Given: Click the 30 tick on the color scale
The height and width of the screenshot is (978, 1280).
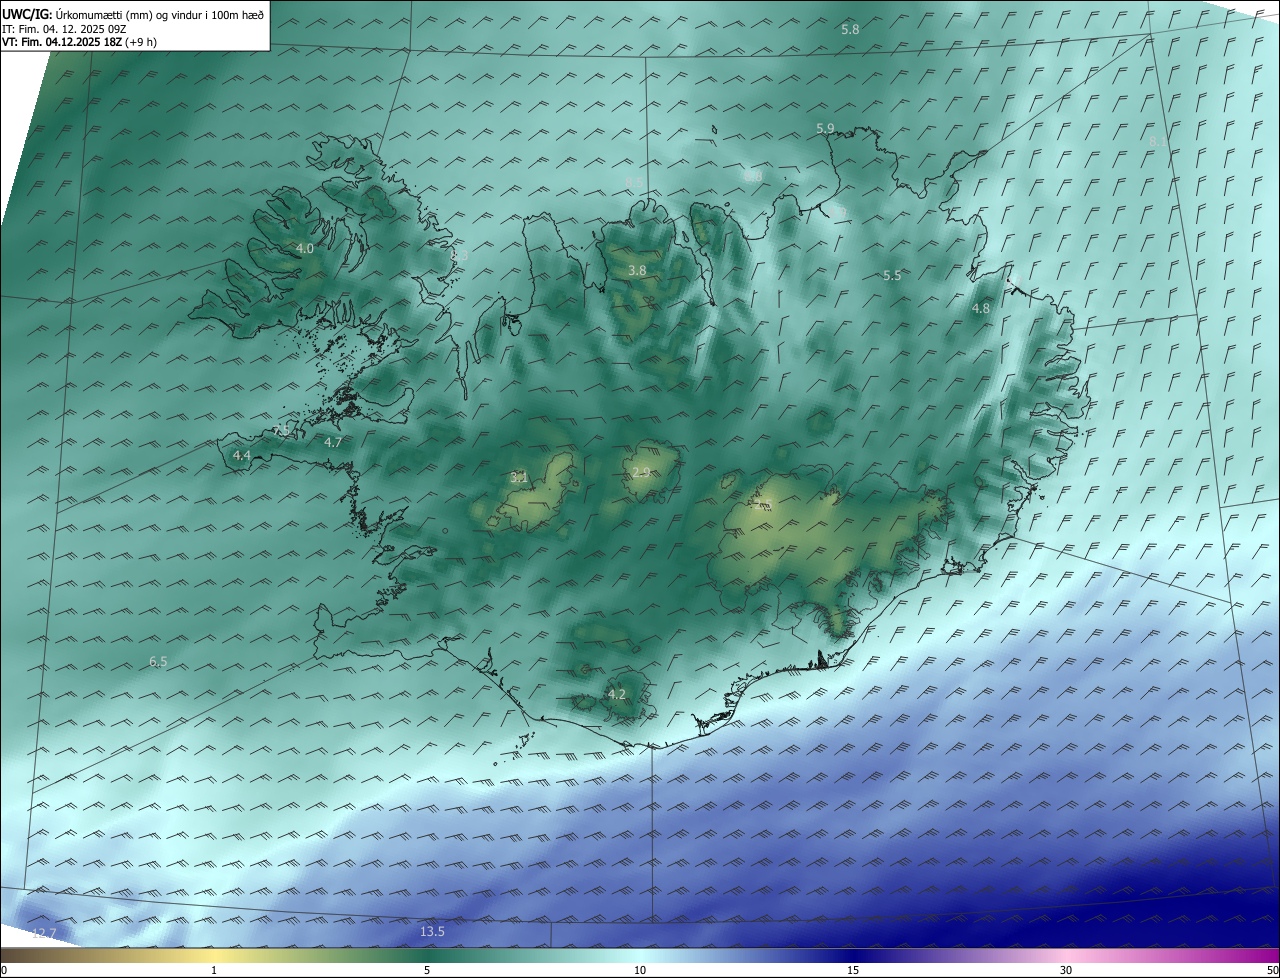Looking at the screenshot, I should [1066, 970].
